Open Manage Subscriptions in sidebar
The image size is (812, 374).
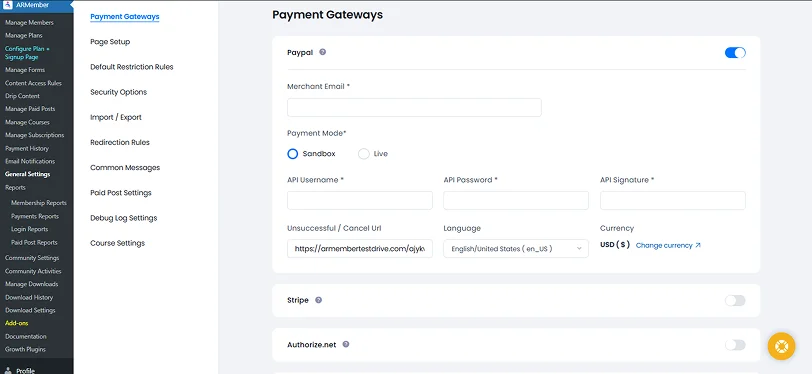35,135
